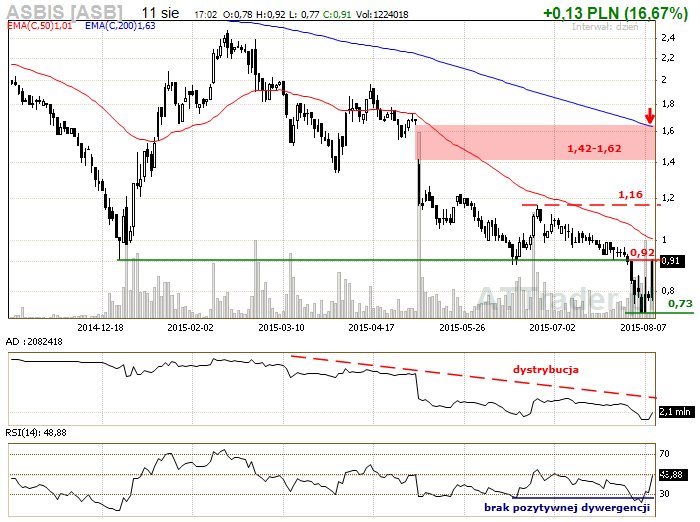
Task: Click the red '0,92' price label
Action: (642, 253)
